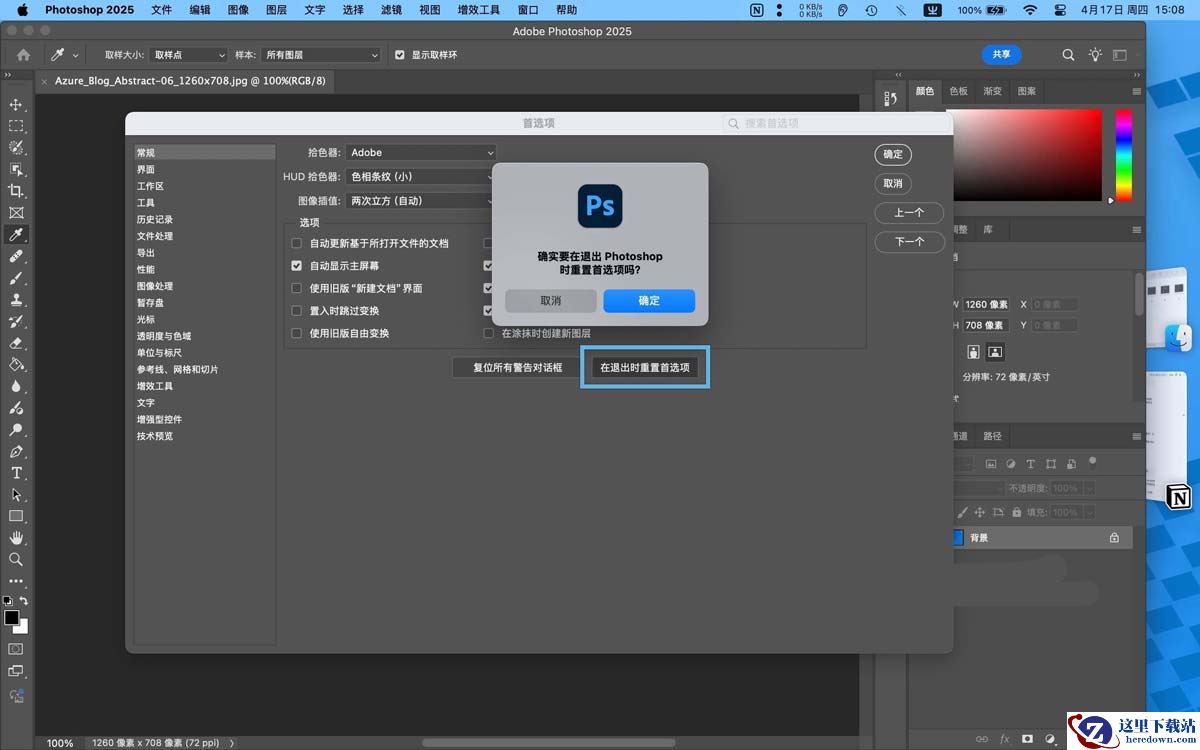The width and height of the screenshot is (1200, 750).
Task: Click 取消 in the reset alert
Action: (x=551, y=300)
